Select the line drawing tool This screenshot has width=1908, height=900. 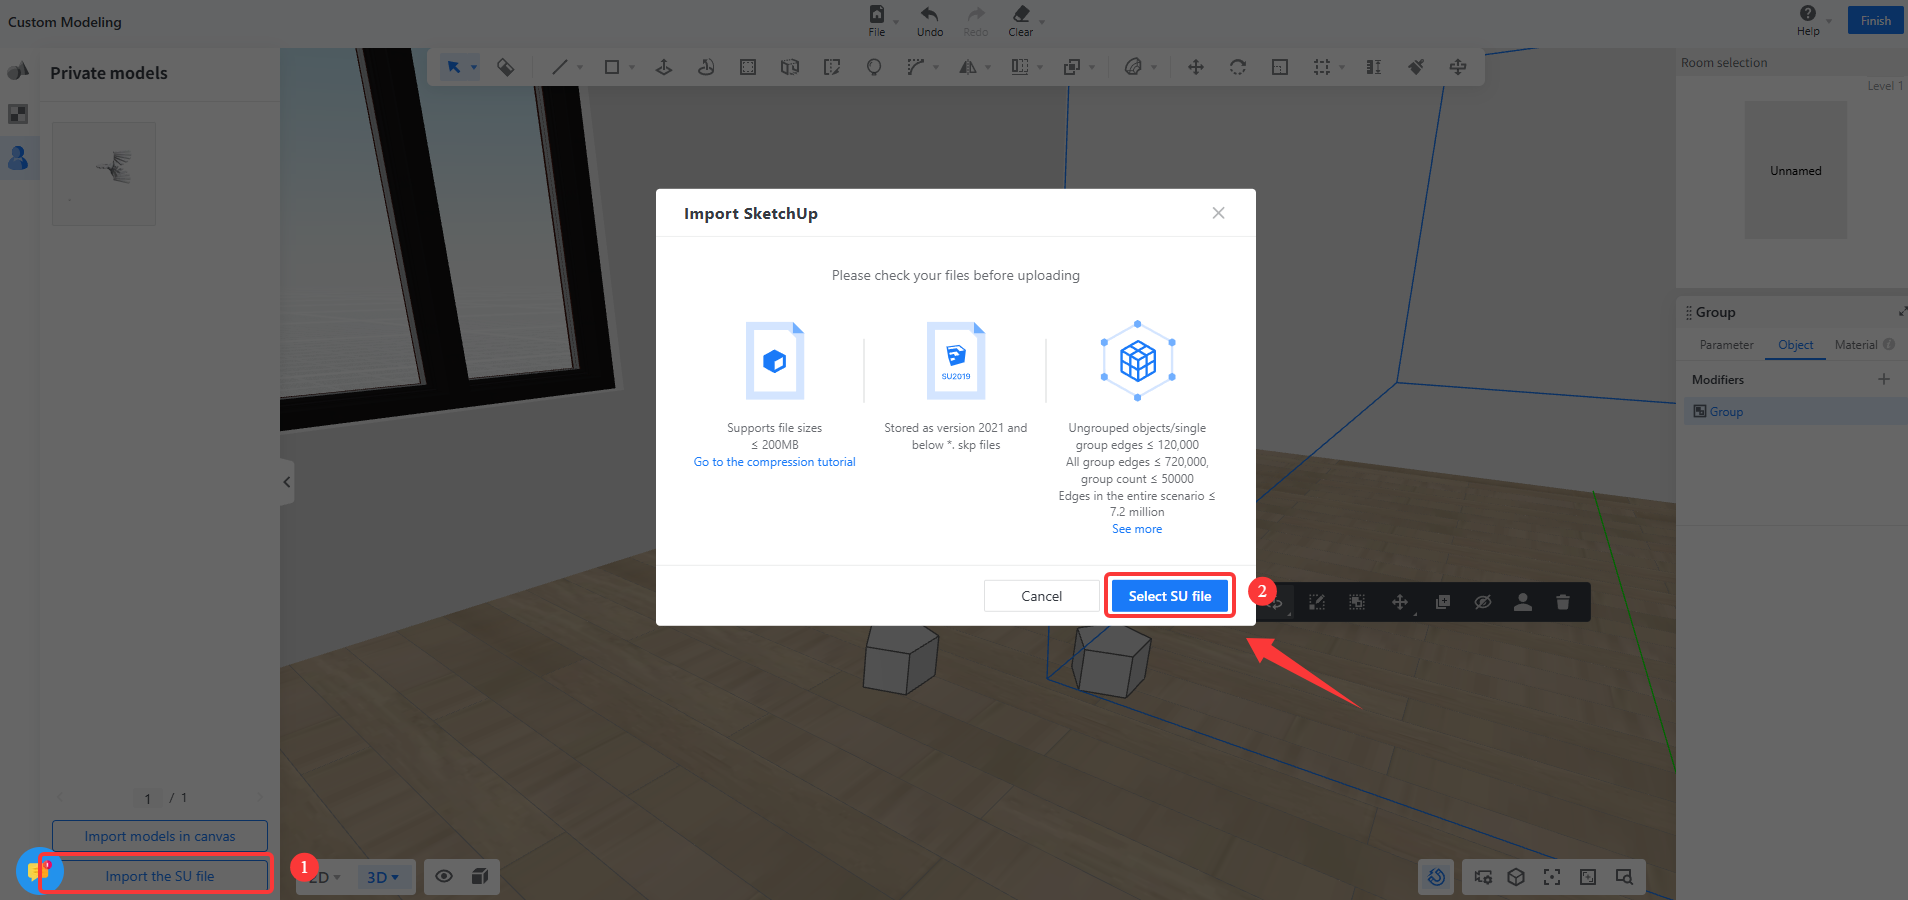tap(560, 67)
